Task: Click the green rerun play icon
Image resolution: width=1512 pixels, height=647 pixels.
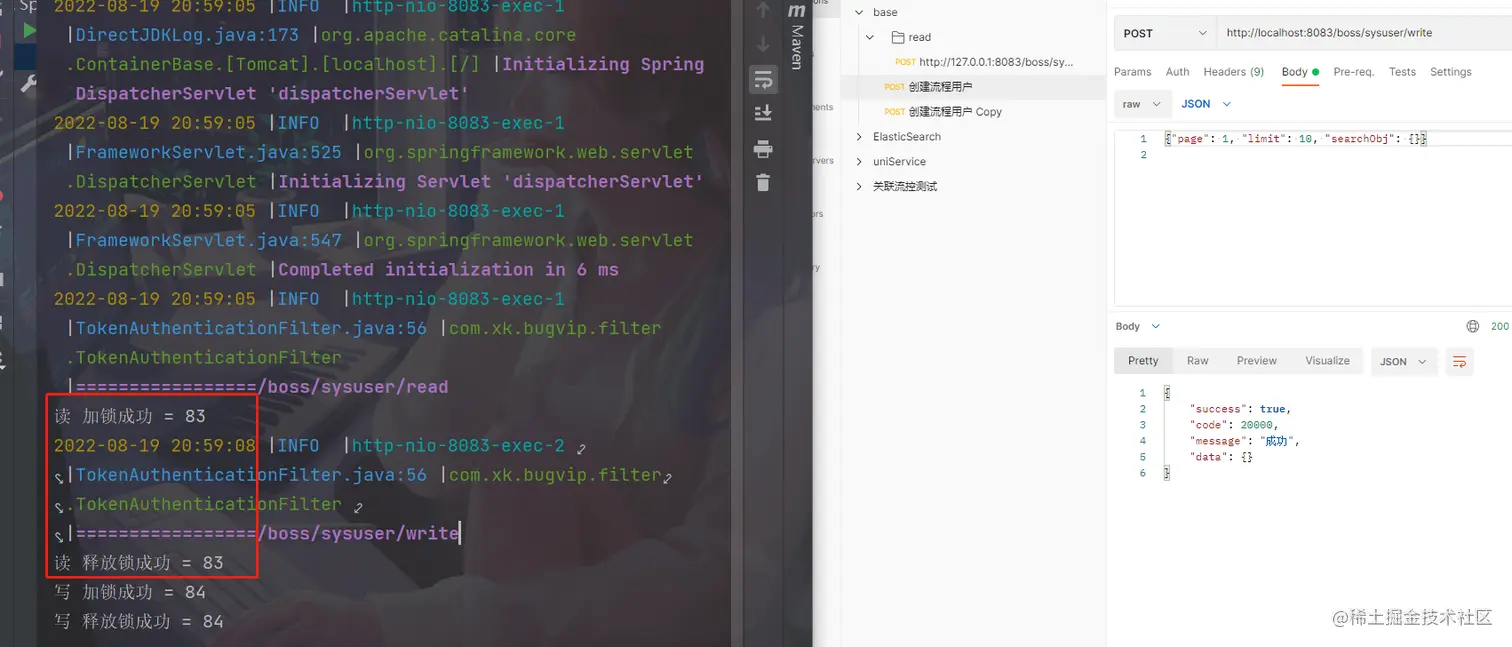Action: pyautogui.click(x=30, y=31)
